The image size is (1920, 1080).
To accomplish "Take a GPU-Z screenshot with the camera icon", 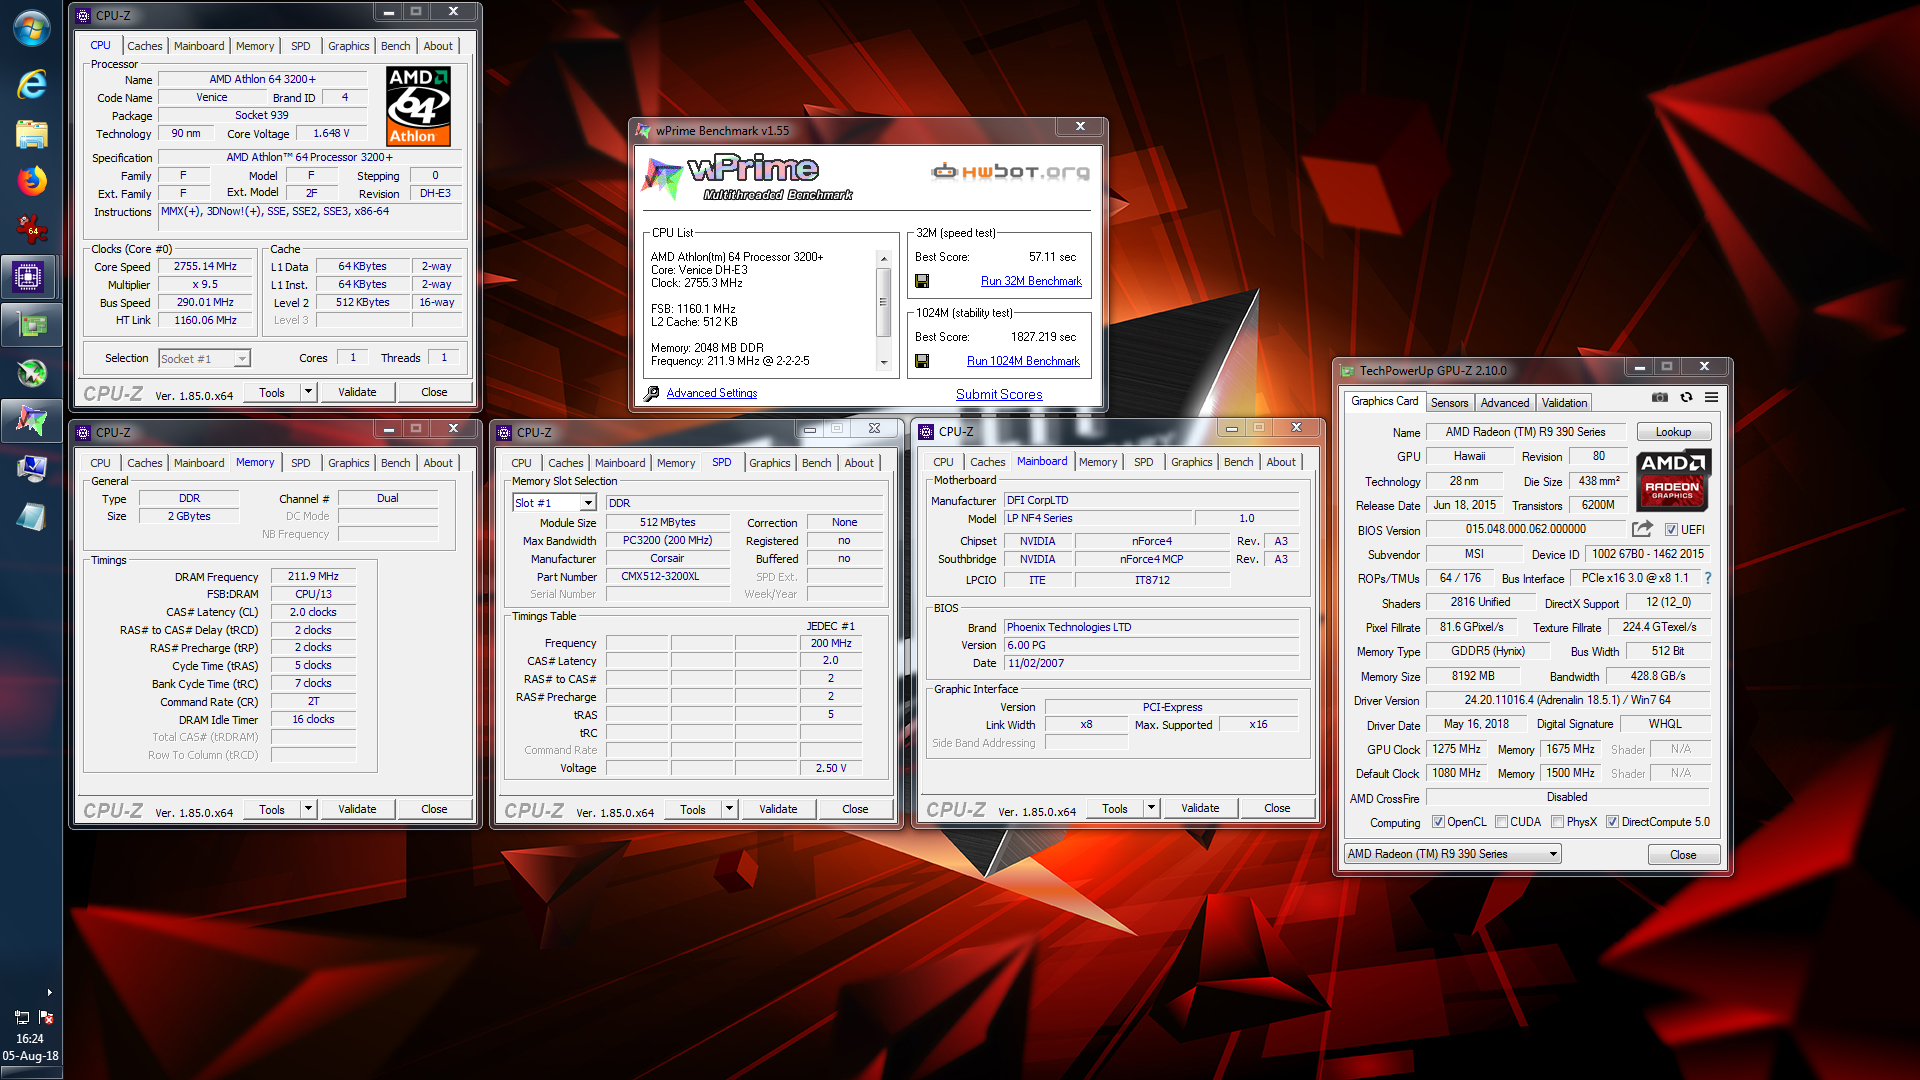I will click(1660, 397).
